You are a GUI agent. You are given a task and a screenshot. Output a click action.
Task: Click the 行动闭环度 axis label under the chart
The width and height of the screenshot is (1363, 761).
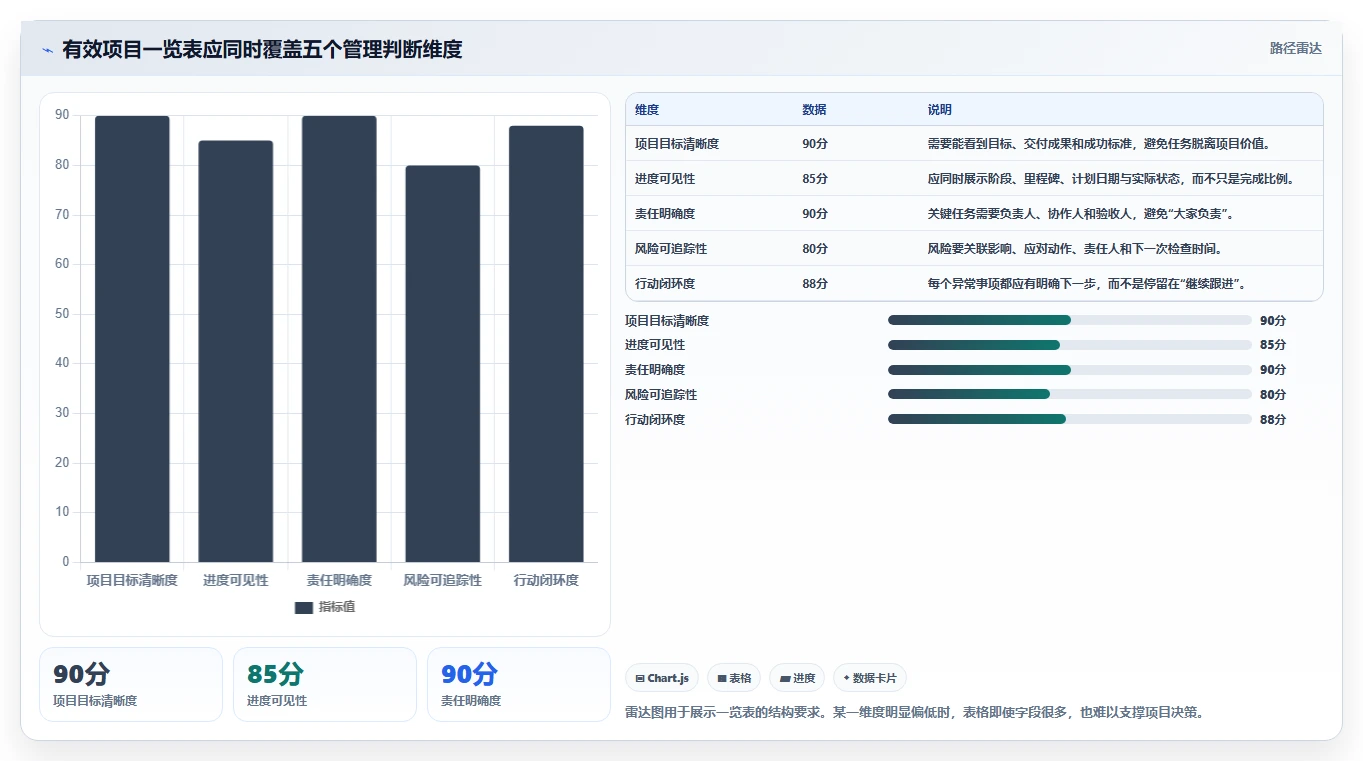(x=546, y=580)
